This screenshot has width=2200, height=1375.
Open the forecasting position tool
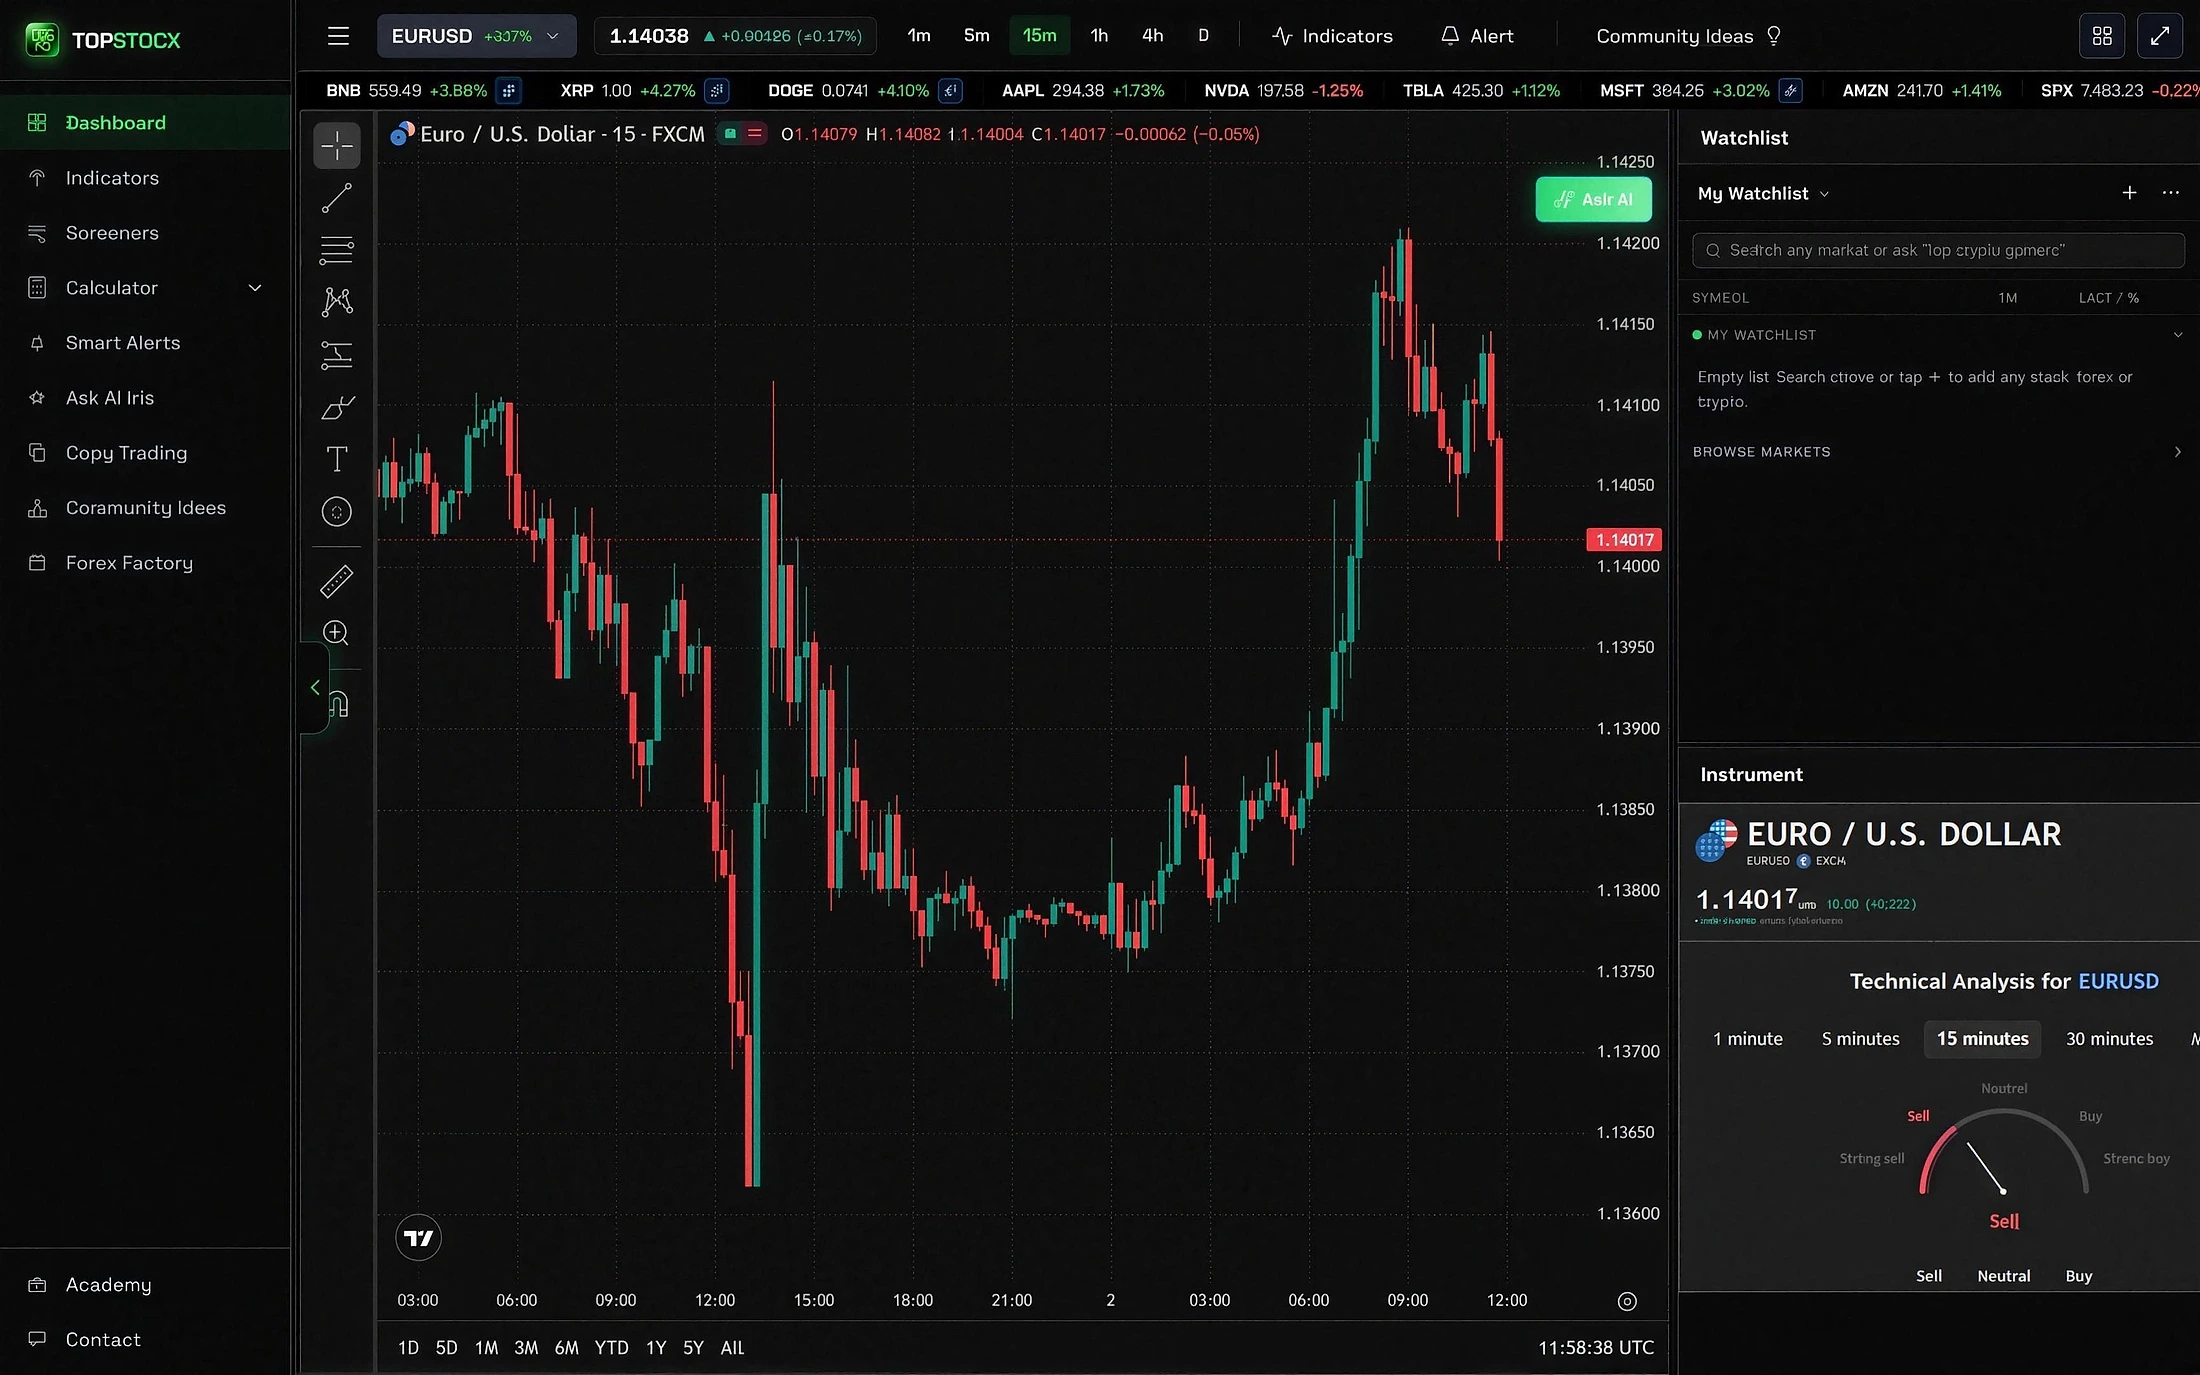(337, 355)
